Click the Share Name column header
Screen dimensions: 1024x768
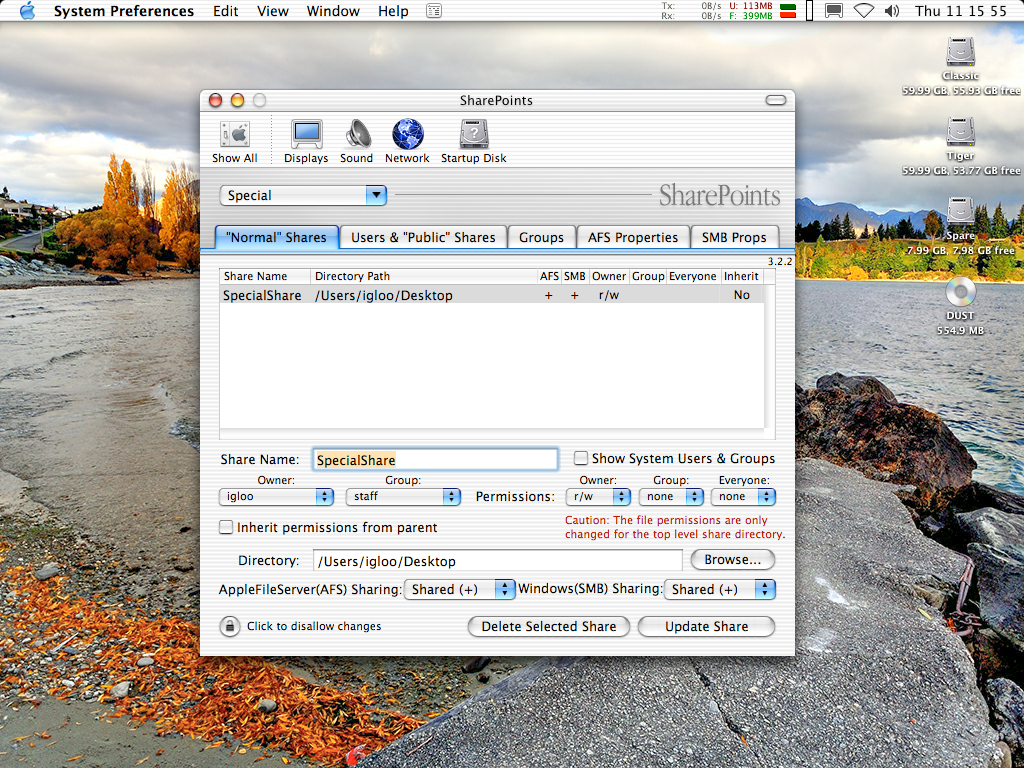[264, 276]
